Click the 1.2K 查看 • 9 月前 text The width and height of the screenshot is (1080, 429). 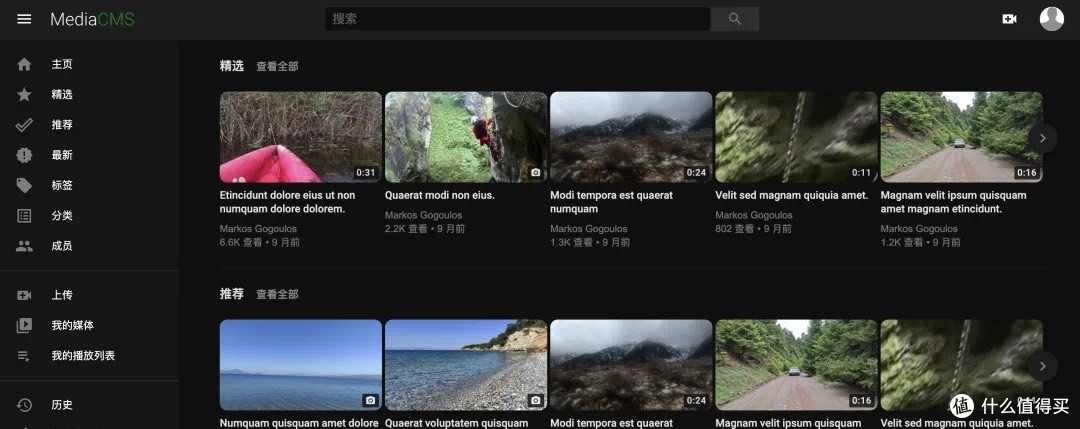click(921, 242)
